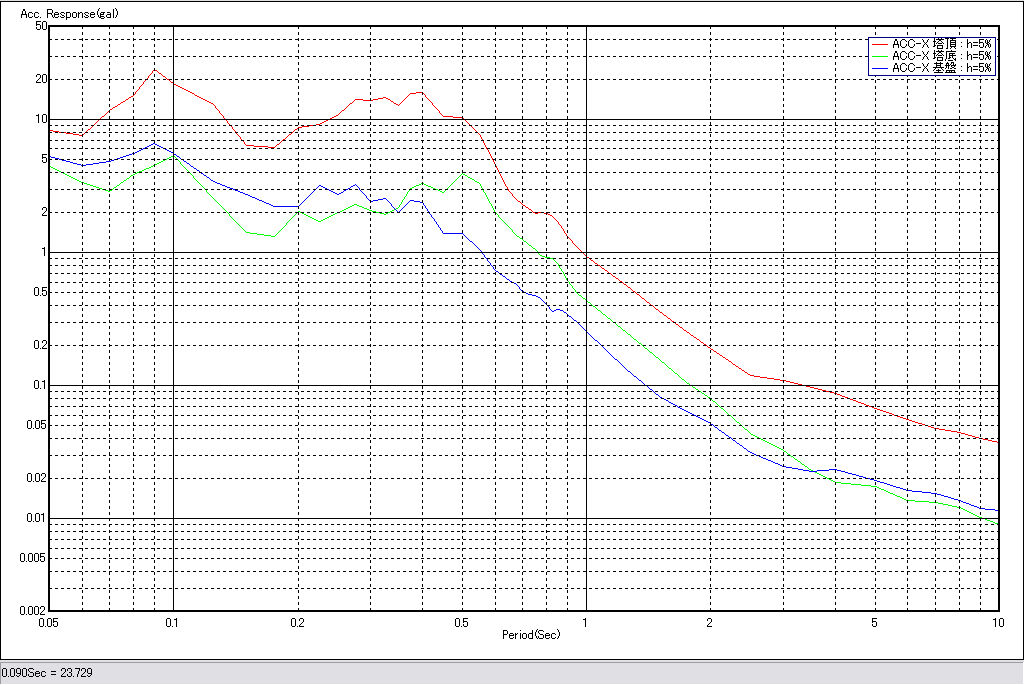Click the 2 tick label on the period axis
The height and width of the screenshot is (685, 1024).
pyautogui.click(x=710, y=622)
